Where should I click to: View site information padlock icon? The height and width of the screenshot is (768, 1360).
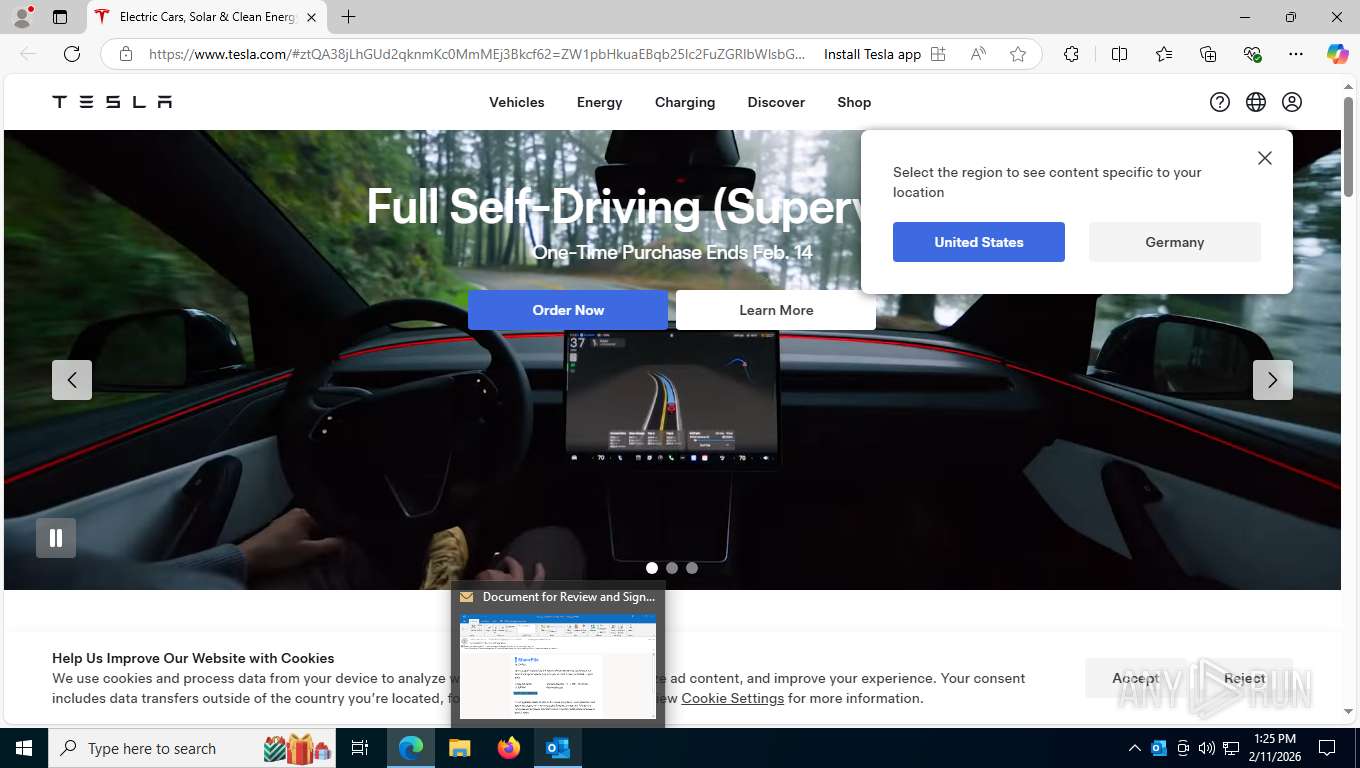[x=125, y=54]
